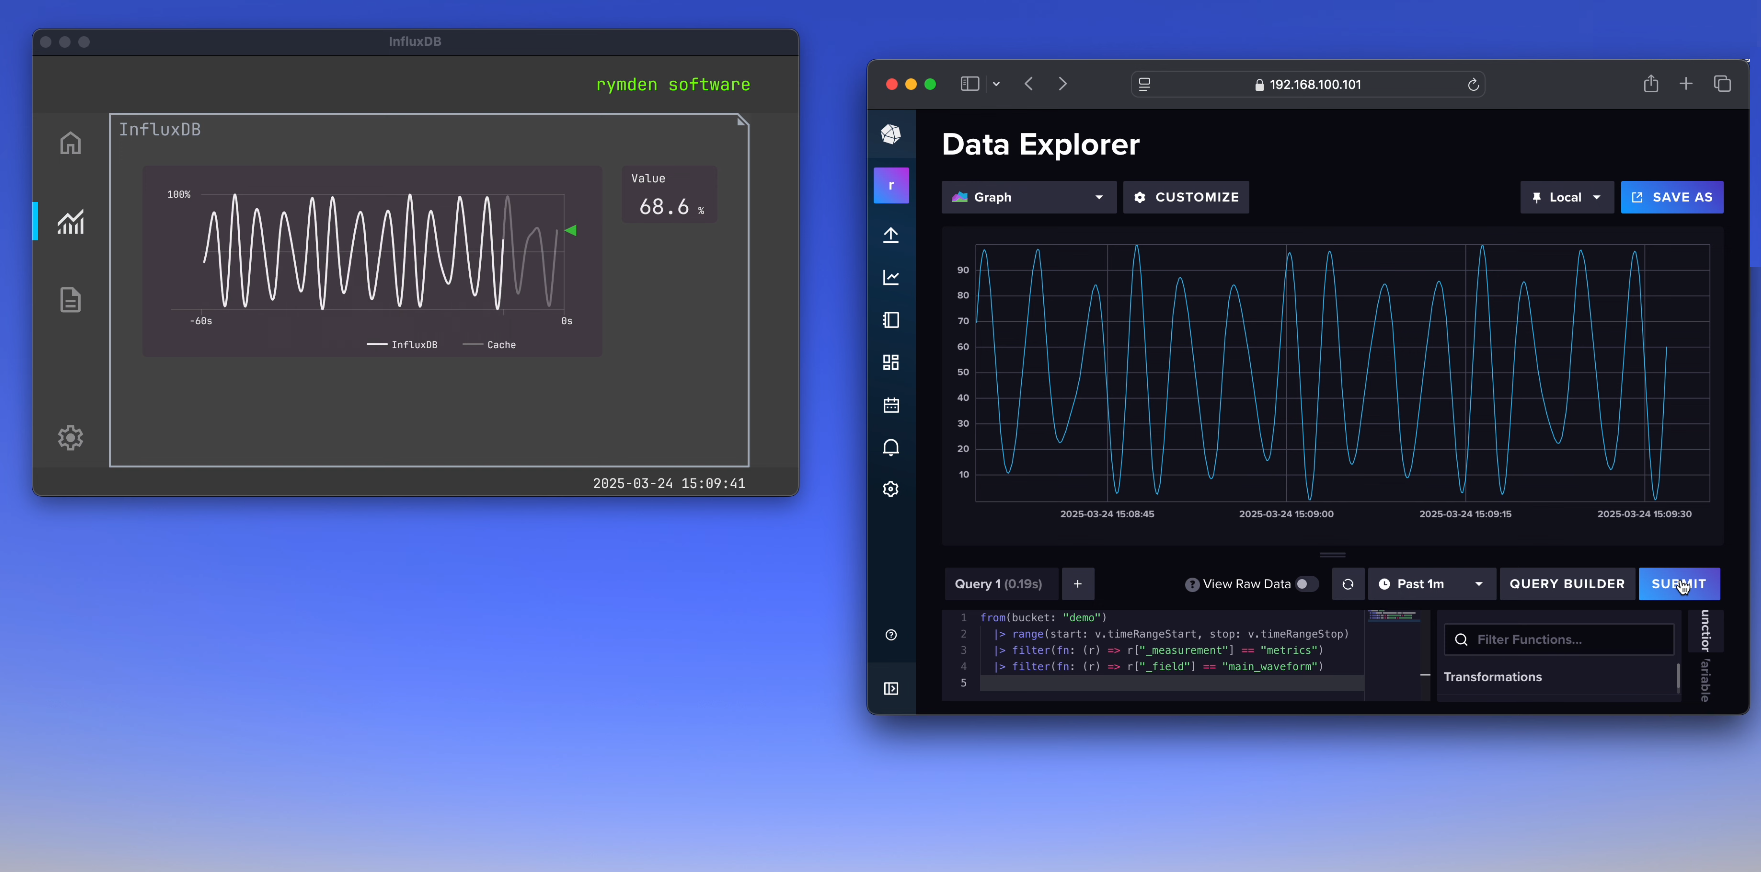
Task: Toggle View Raw Data switch
Action: pos(1307,584)
